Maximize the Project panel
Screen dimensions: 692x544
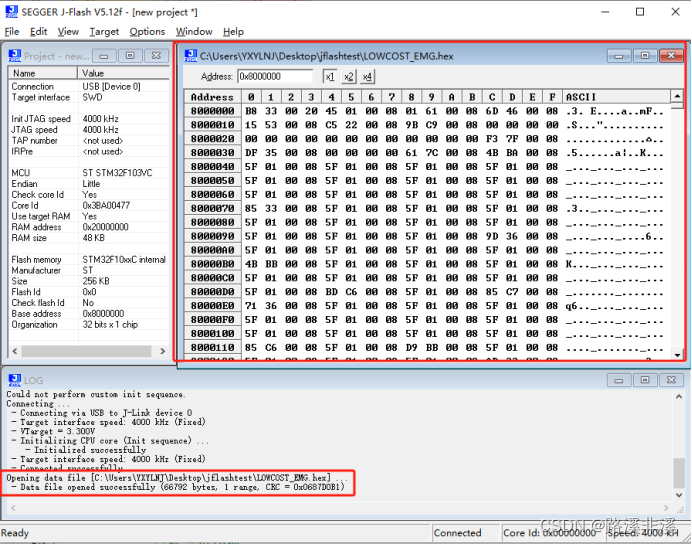coord(130,56)
